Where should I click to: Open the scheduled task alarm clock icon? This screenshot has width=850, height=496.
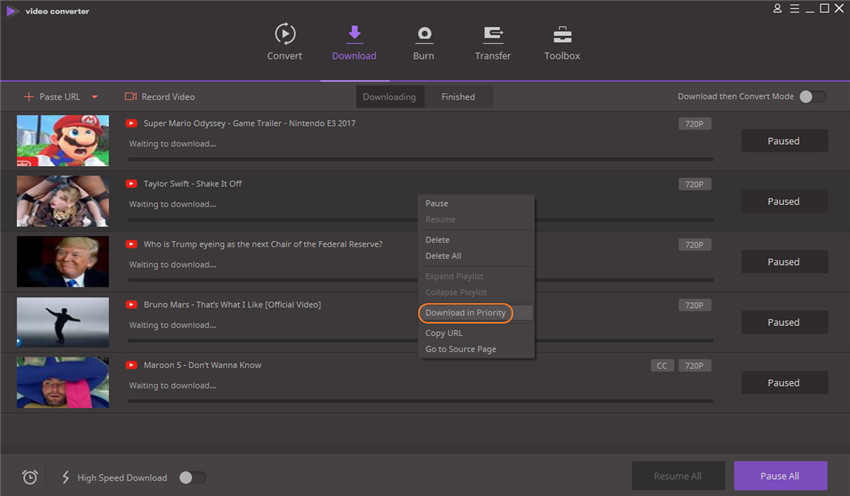(x=30, y=477)
